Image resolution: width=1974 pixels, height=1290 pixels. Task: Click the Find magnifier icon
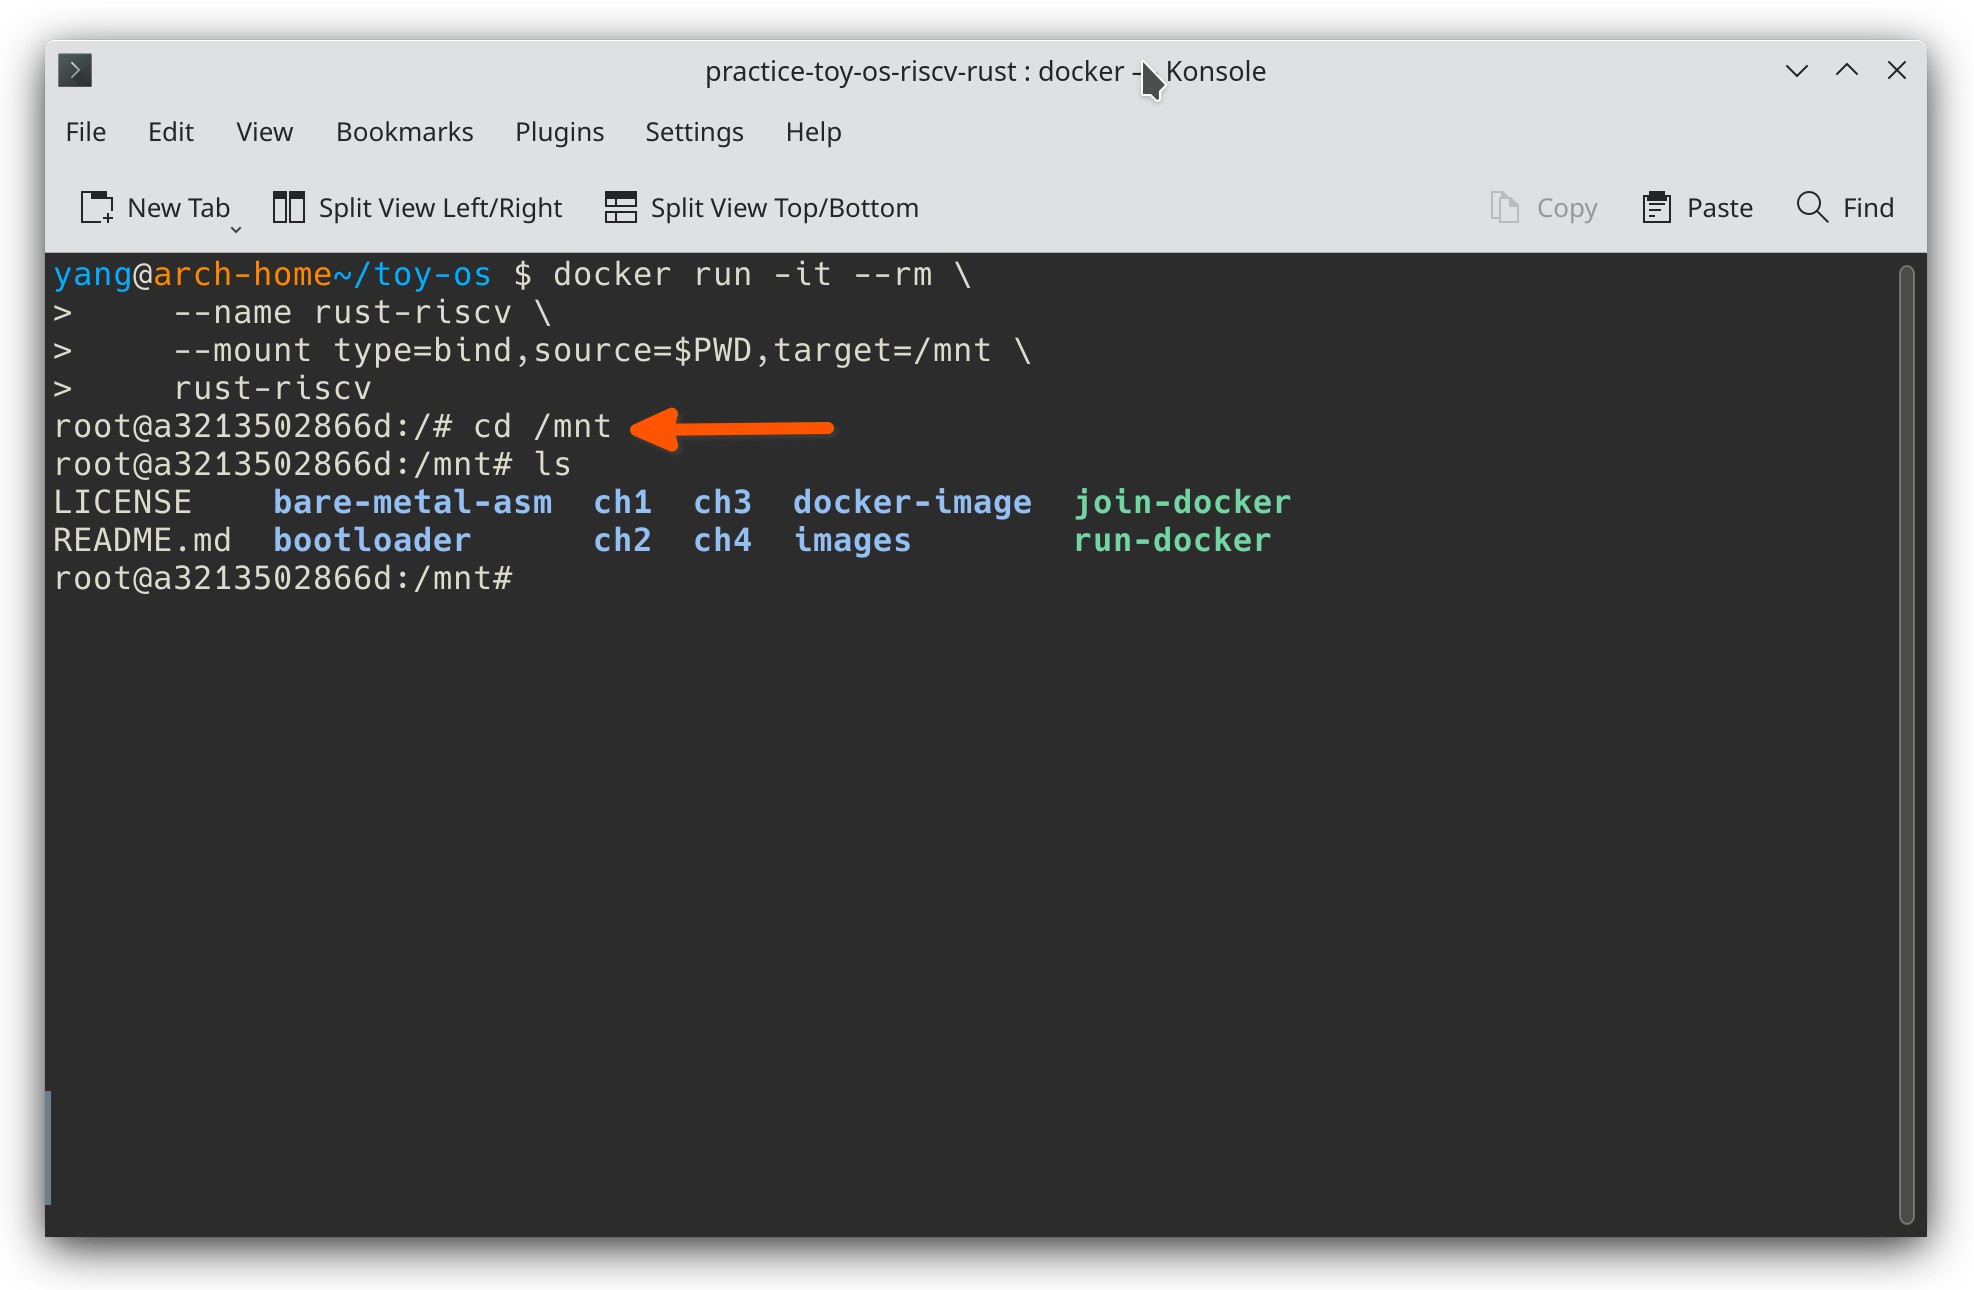1811,207
